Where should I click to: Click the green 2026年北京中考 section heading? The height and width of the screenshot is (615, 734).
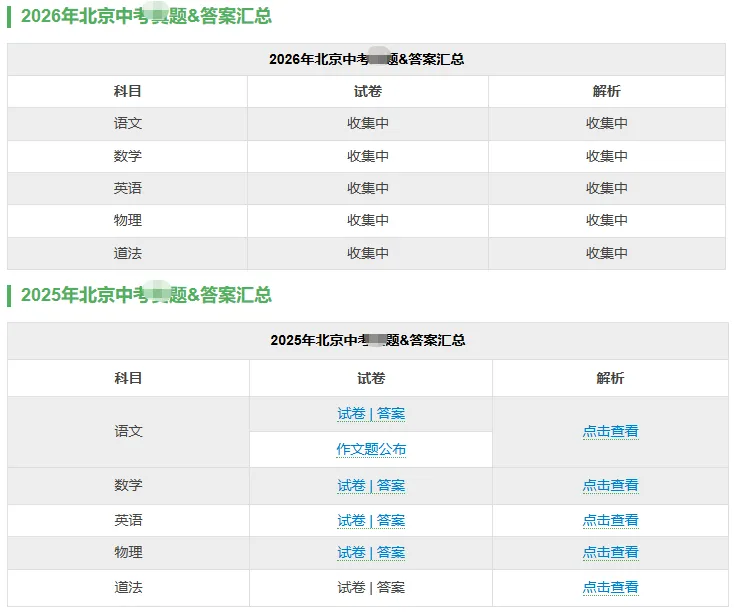tap(146, 16)
